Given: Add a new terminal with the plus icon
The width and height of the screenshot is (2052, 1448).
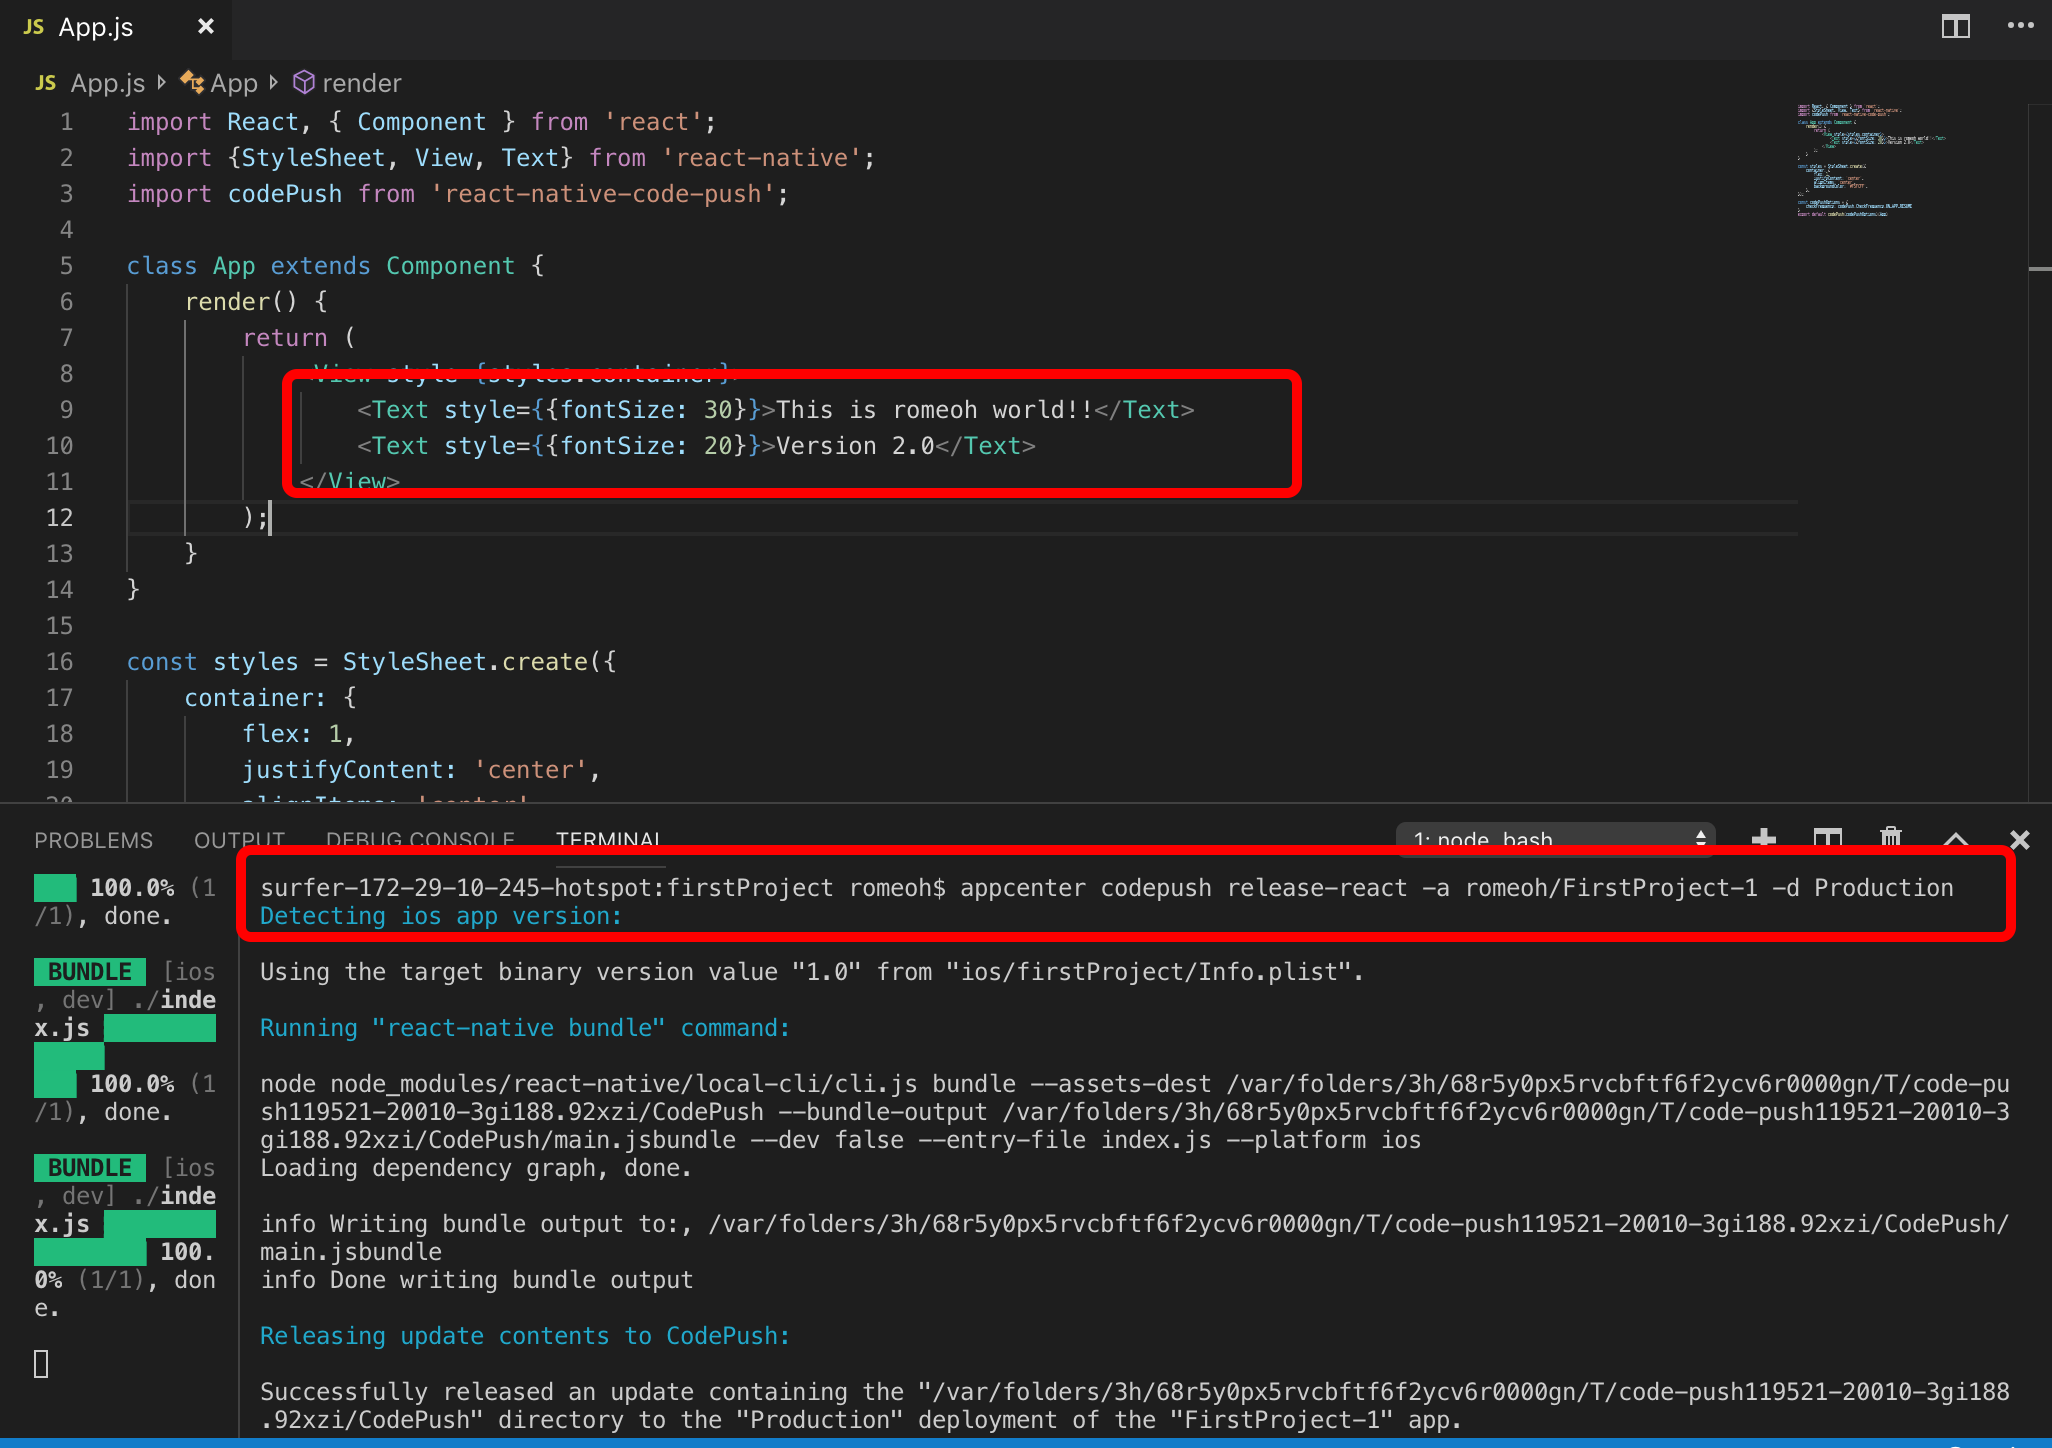Looking at the screenshot, I should pyautogui.click(x=1764, y=838).
